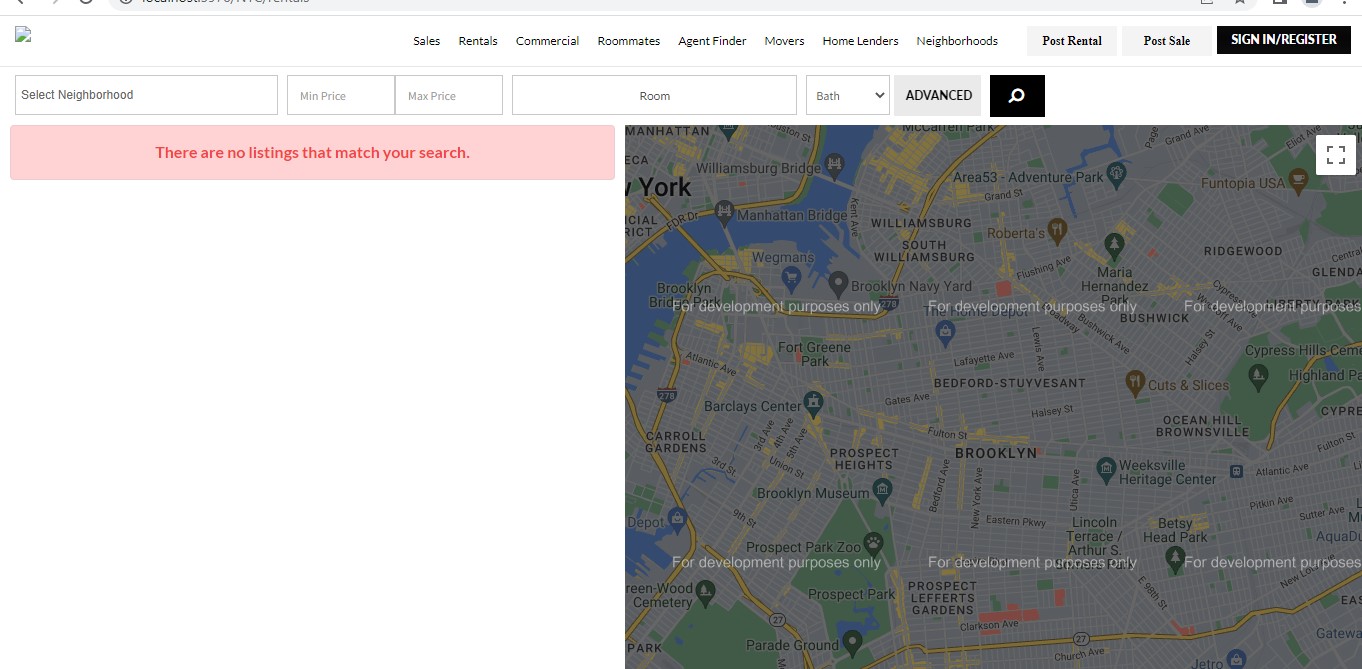The image size is (1362, 669).
Task: Open the Agent Finder menu item
Action: click(712, 41)
